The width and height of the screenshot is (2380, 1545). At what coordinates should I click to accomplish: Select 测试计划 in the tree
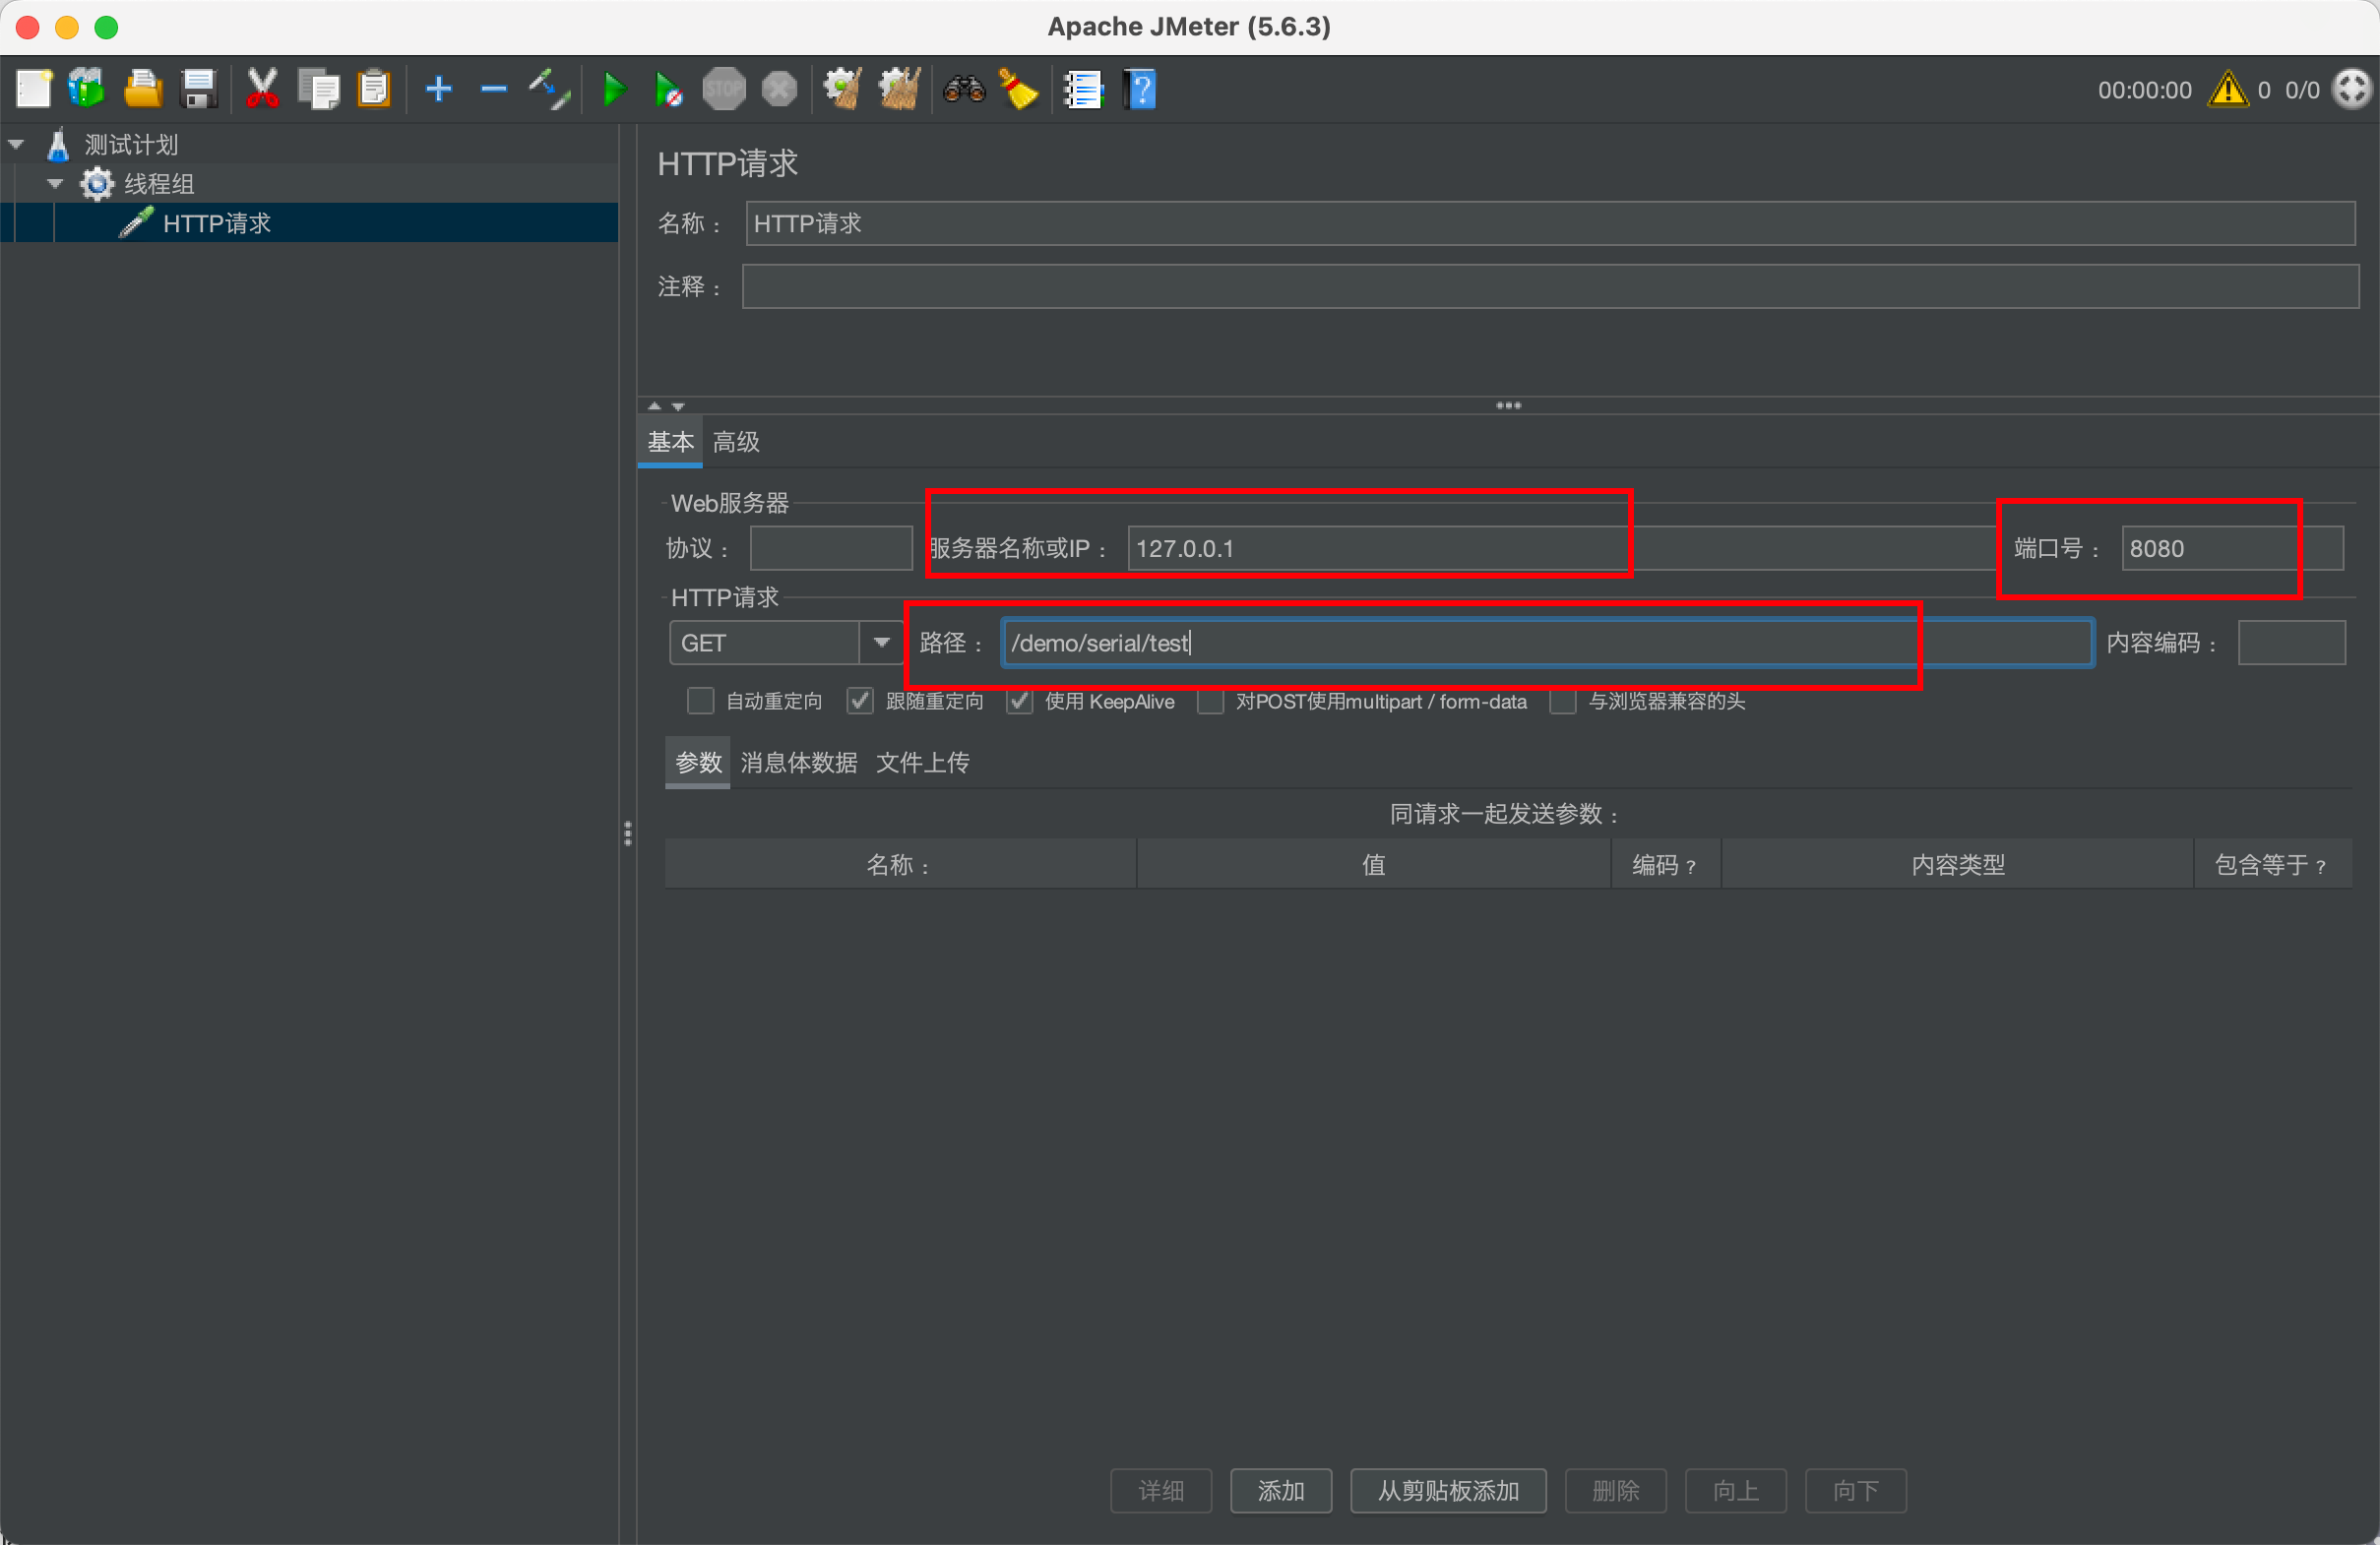[x=131, y=144]
